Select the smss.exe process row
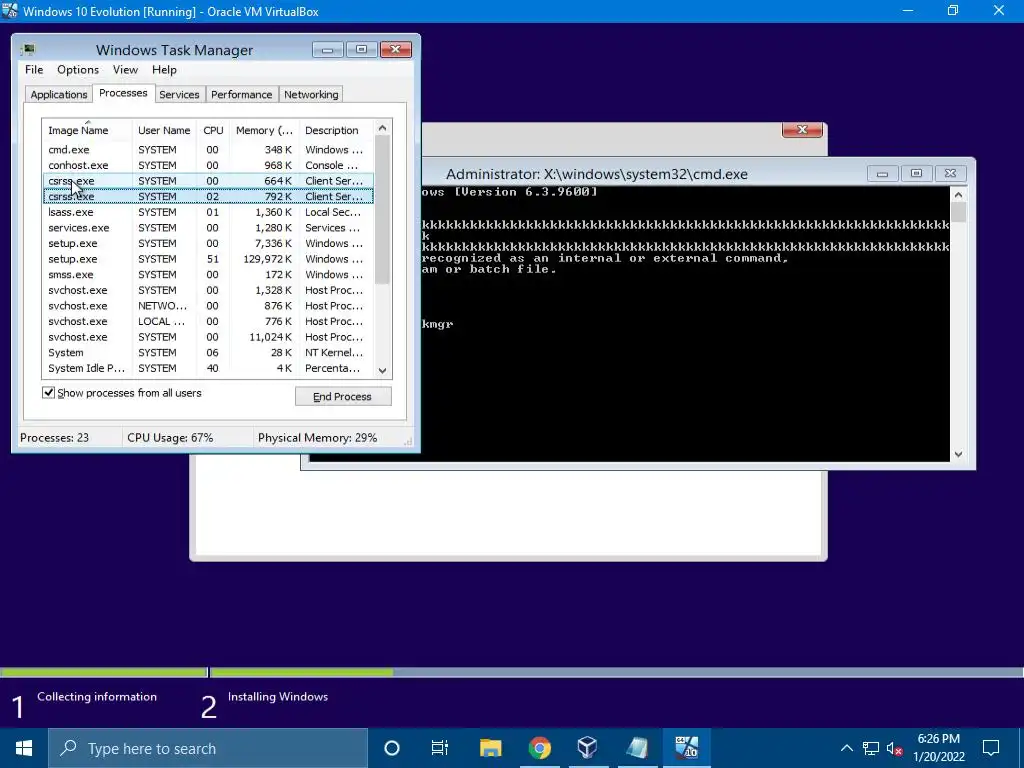 point(208,275)
